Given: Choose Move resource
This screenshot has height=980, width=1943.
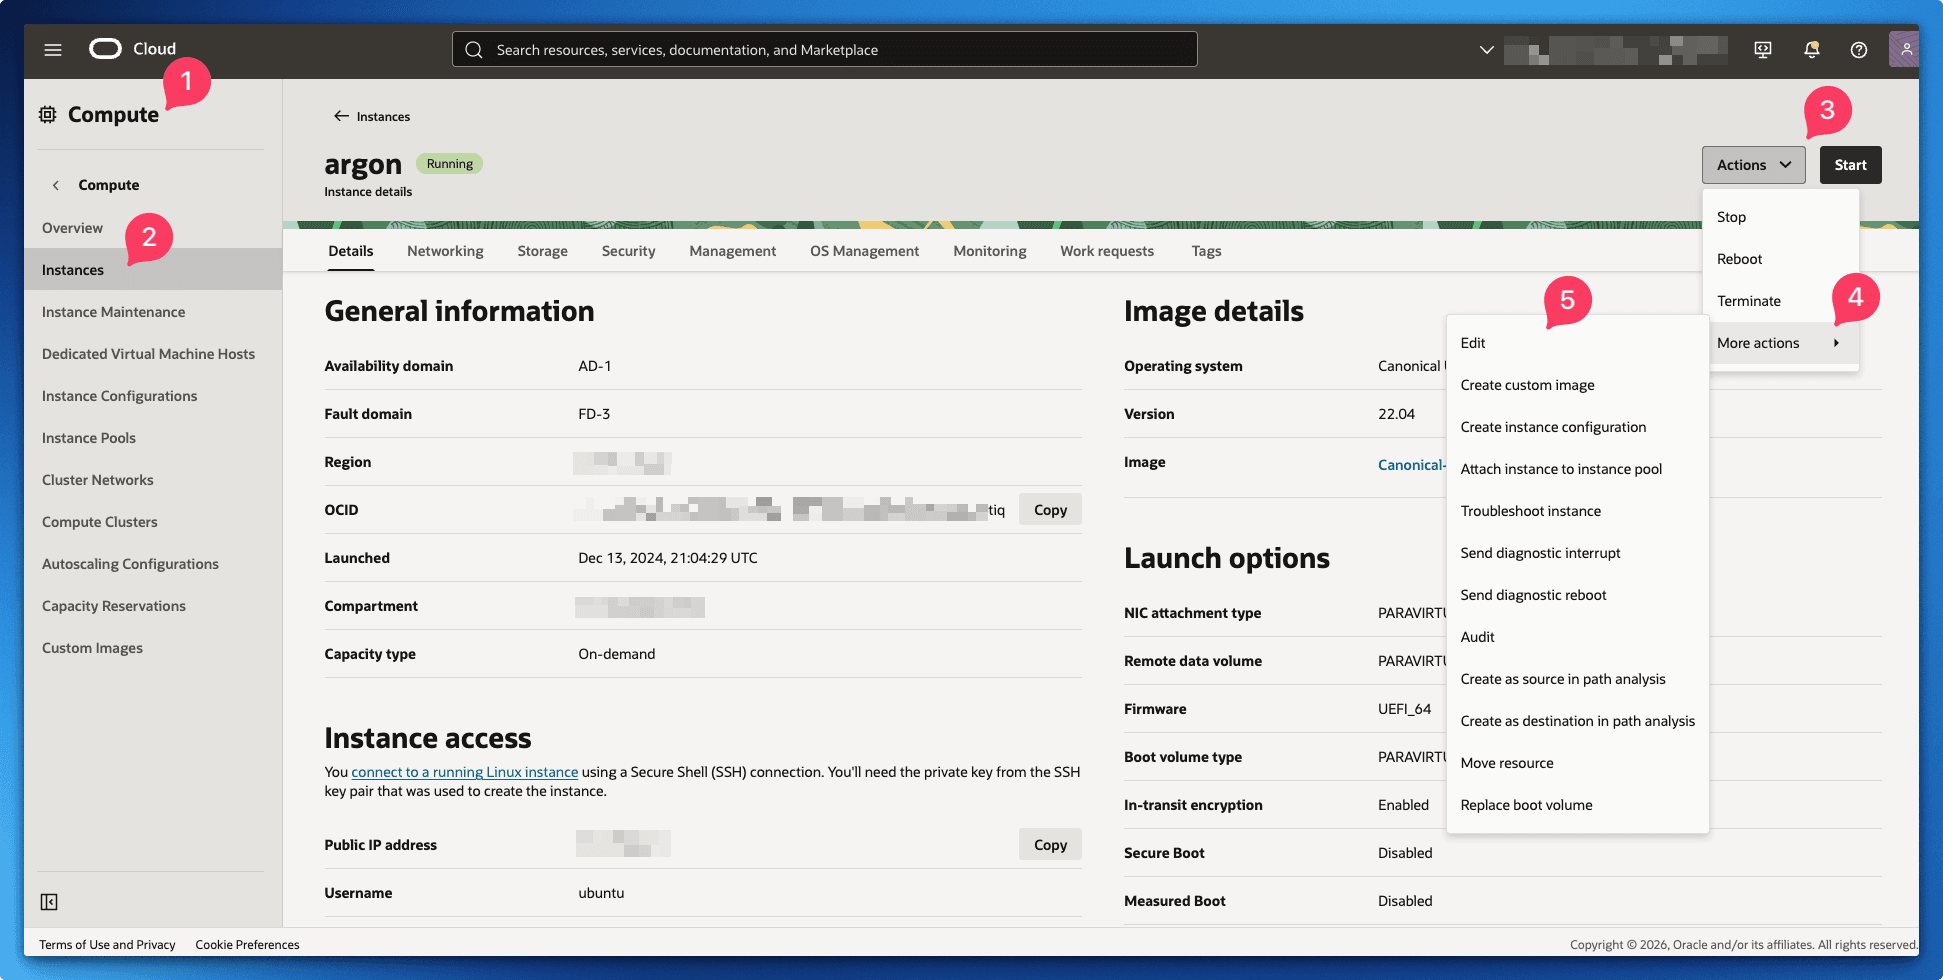Looking at the screenshot, I should pyautogui.click(x=1577, y=763).
